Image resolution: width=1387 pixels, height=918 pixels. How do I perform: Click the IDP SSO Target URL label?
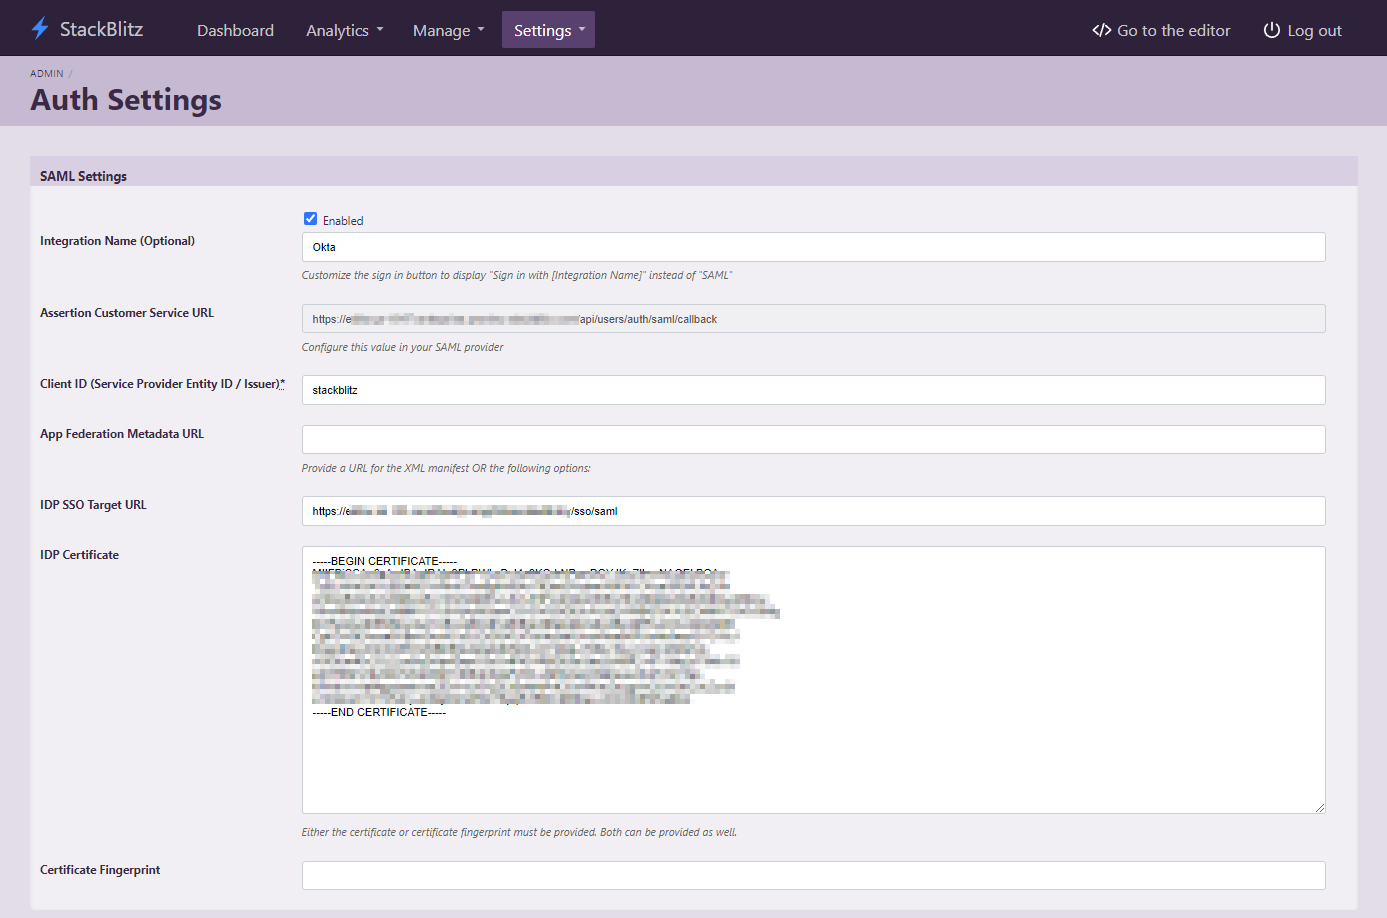[x=93, y=505]
